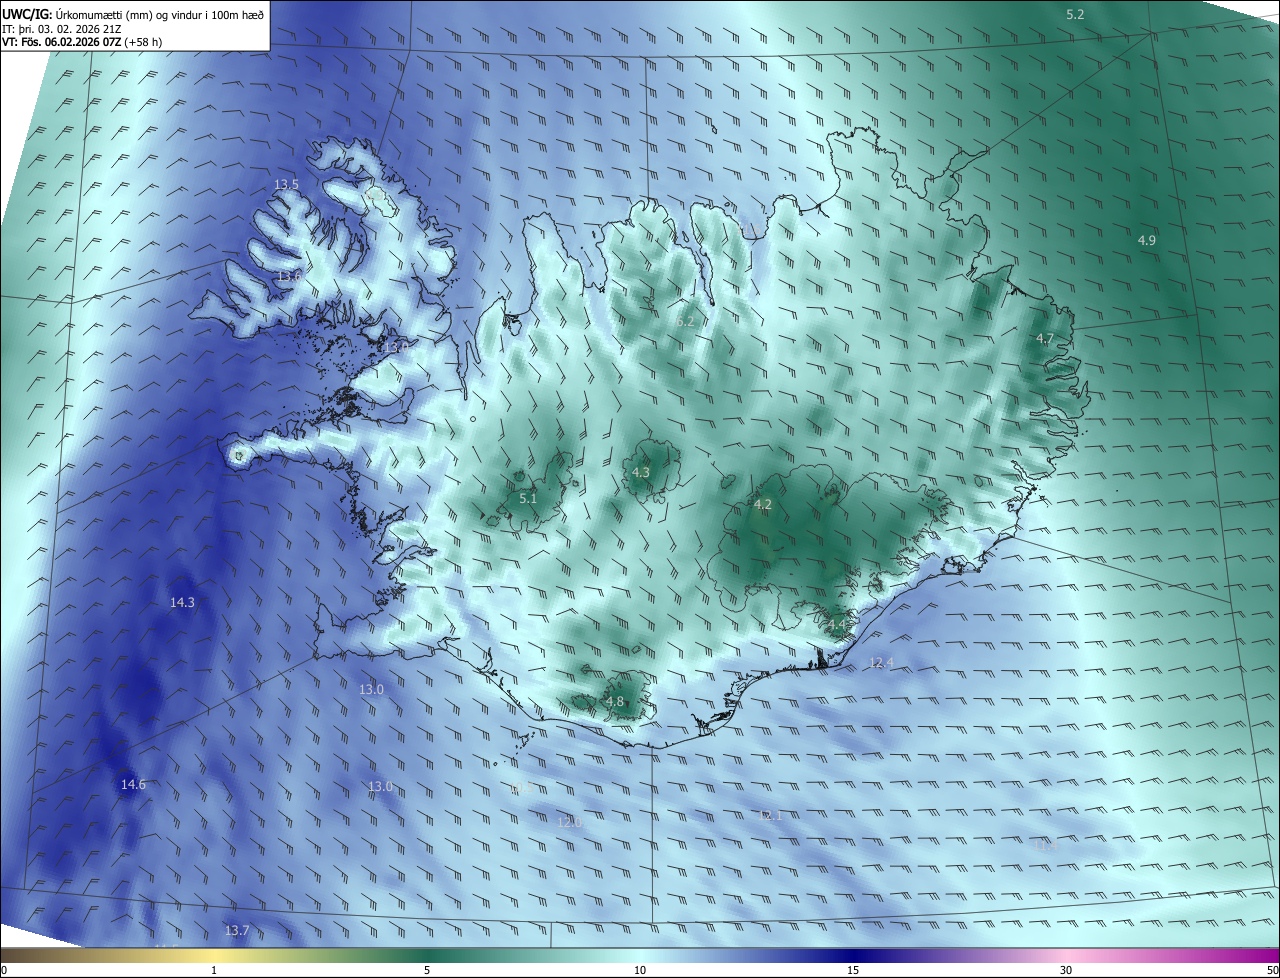Click the 14.3 value label on the map
The height and width of the screenshot is (978, 1280).
click(182, 602)
